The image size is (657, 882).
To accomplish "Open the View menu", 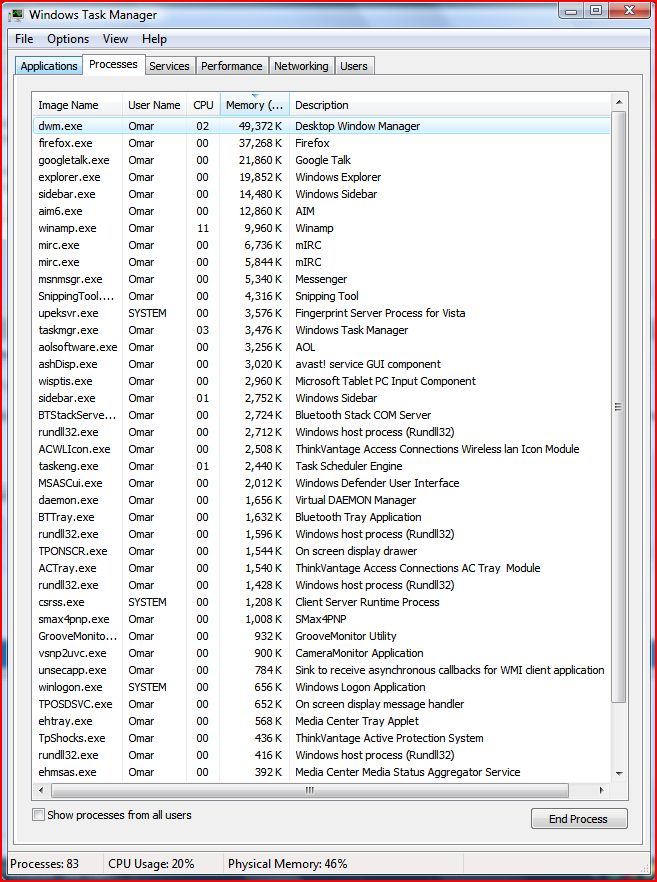I will [115, 39].
